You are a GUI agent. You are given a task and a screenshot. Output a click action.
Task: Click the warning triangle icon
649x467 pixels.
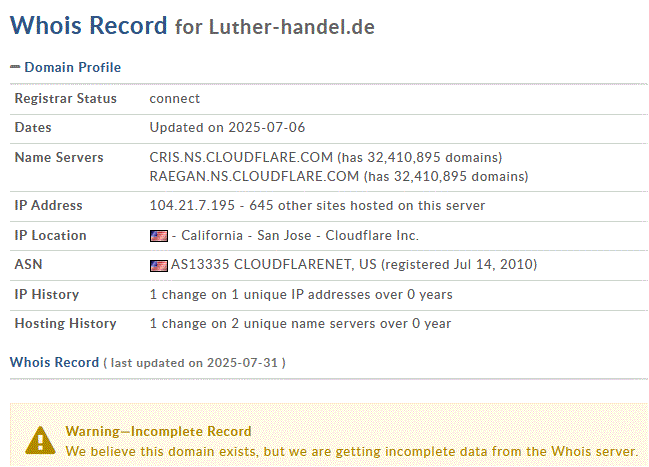[x=40, y=440]
